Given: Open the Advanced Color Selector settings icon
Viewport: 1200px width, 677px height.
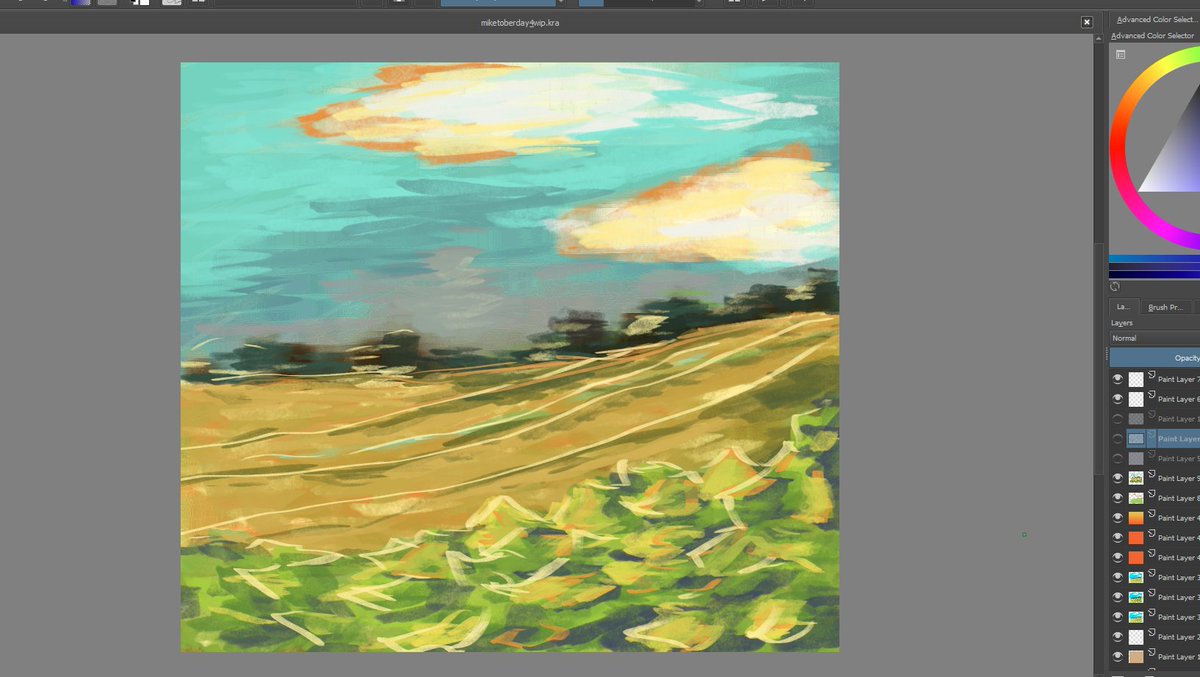Looking at the screenshot, I should tap(1120, 54).
